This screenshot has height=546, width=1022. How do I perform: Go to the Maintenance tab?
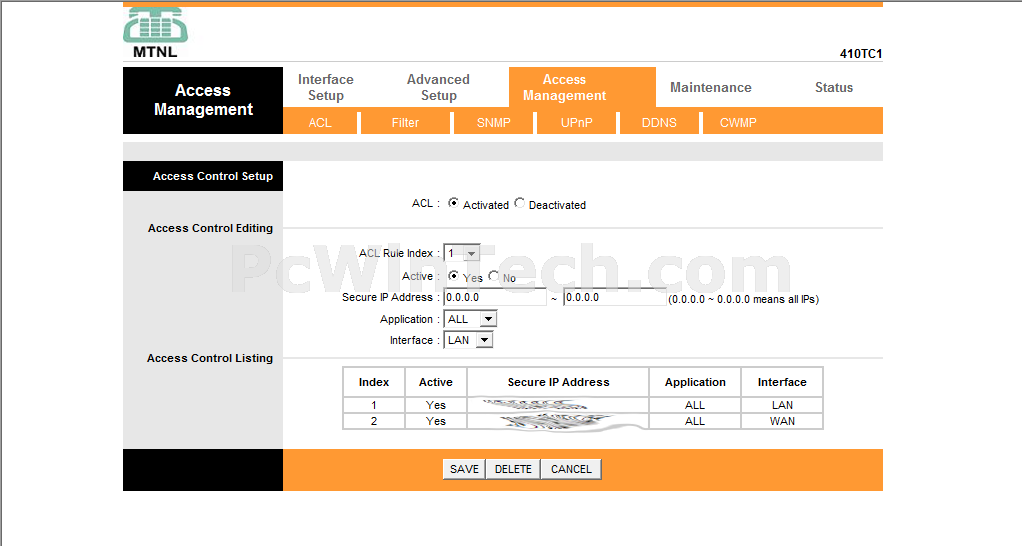coord(710,87)
